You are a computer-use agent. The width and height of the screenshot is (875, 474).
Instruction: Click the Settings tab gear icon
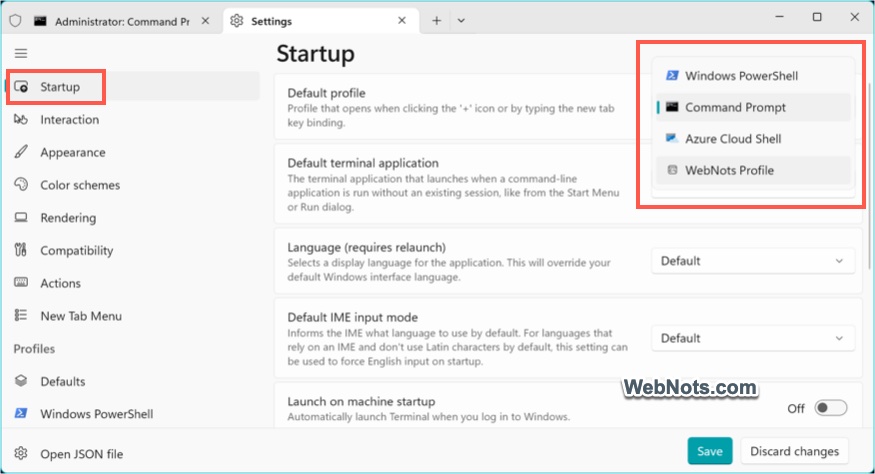pyautogui.click(x=237, y=21)
